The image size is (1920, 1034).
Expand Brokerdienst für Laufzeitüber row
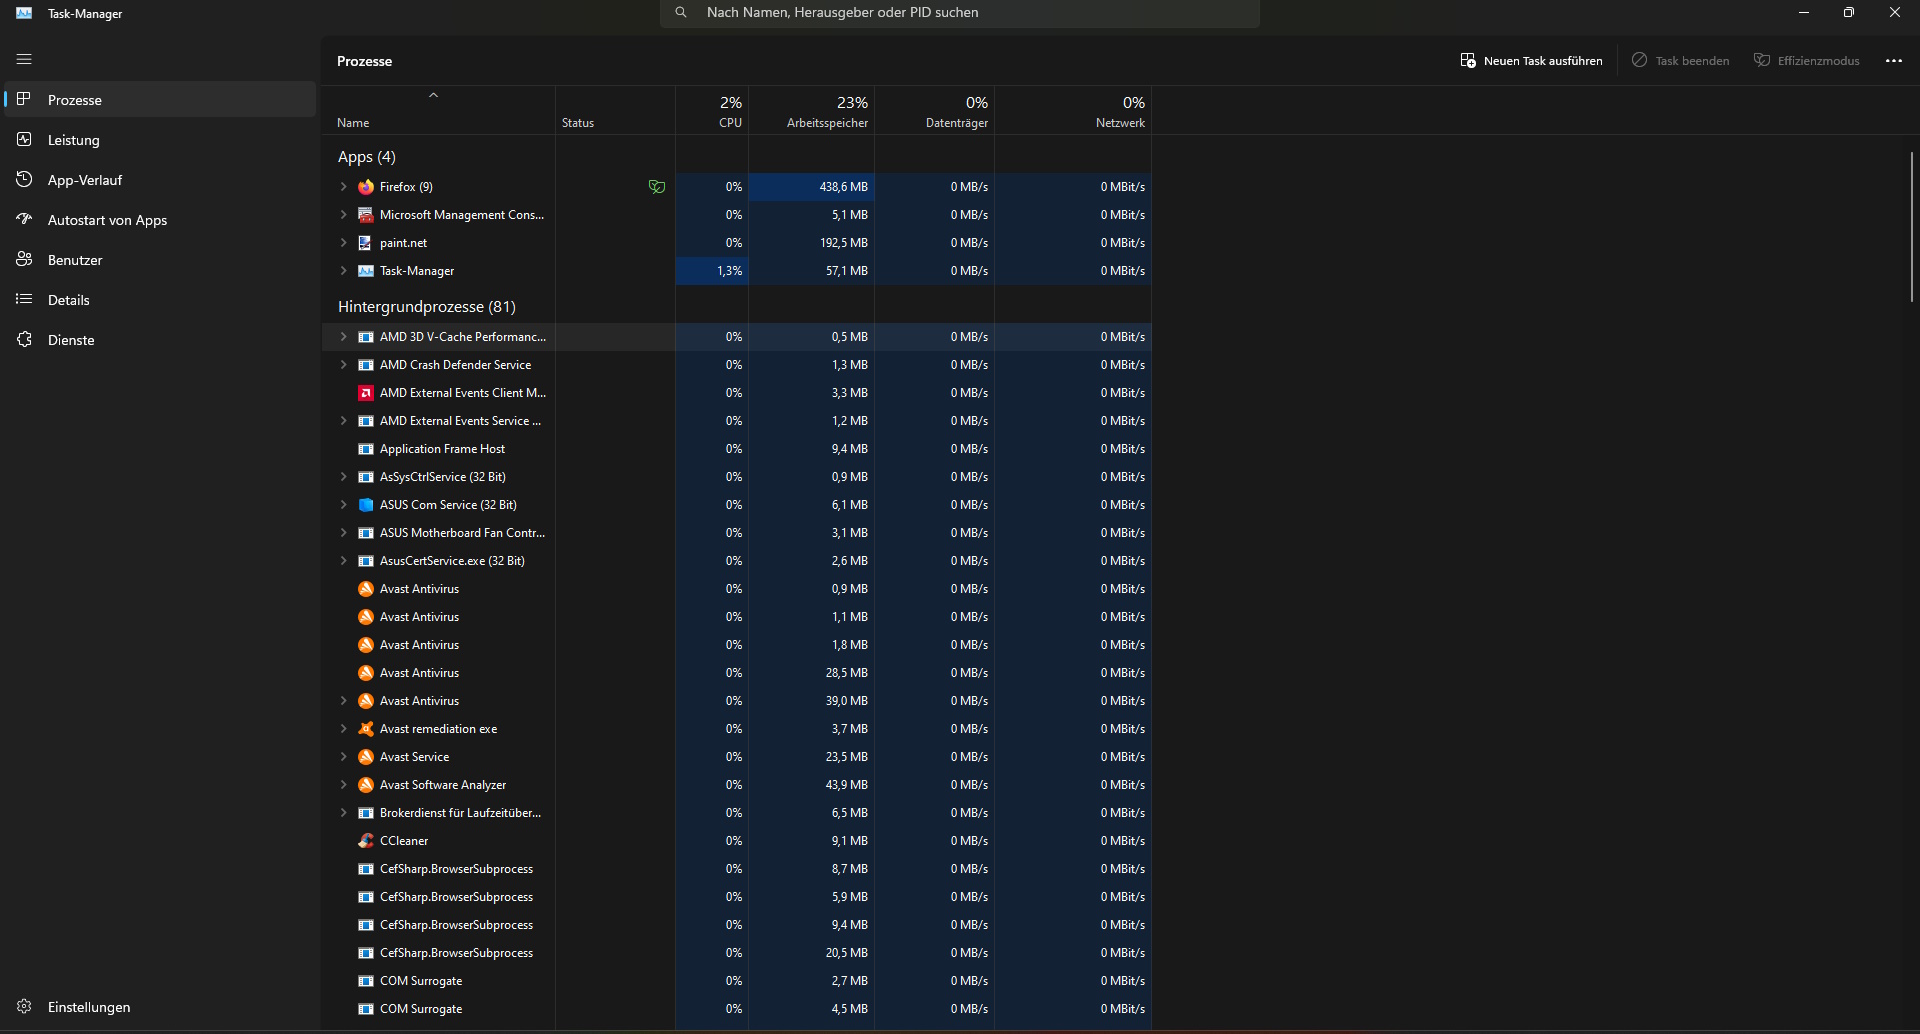tap(343, 813)
